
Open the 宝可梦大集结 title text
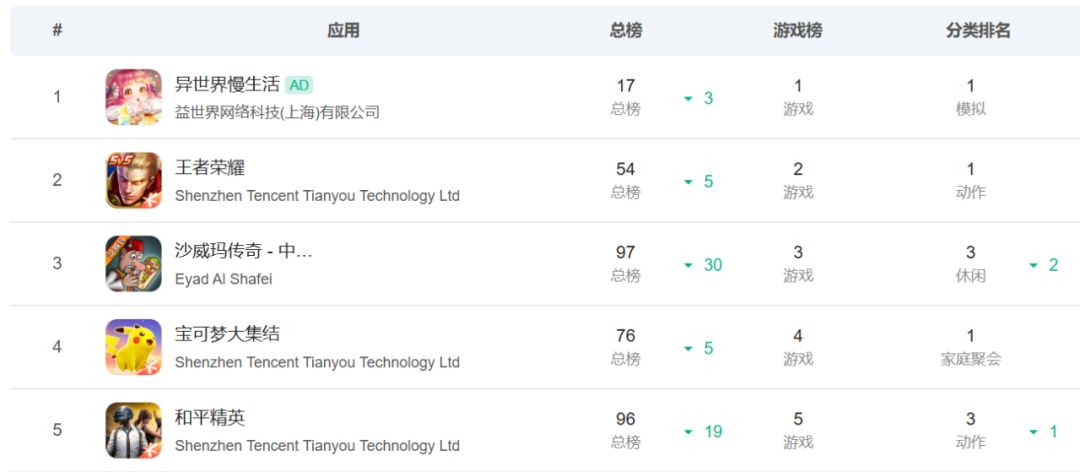[x=227, y=334]
